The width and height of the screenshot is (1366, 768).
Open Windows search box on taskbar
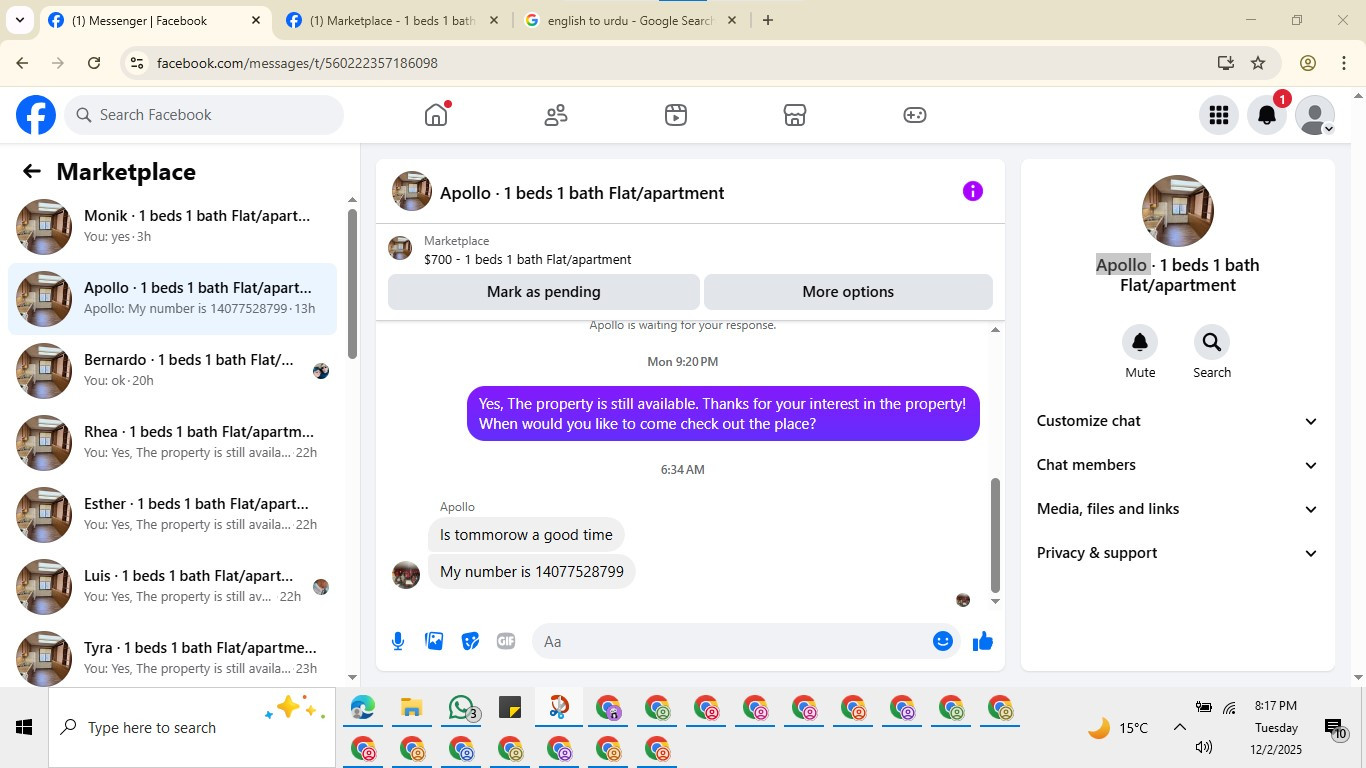tap(192, 728)
